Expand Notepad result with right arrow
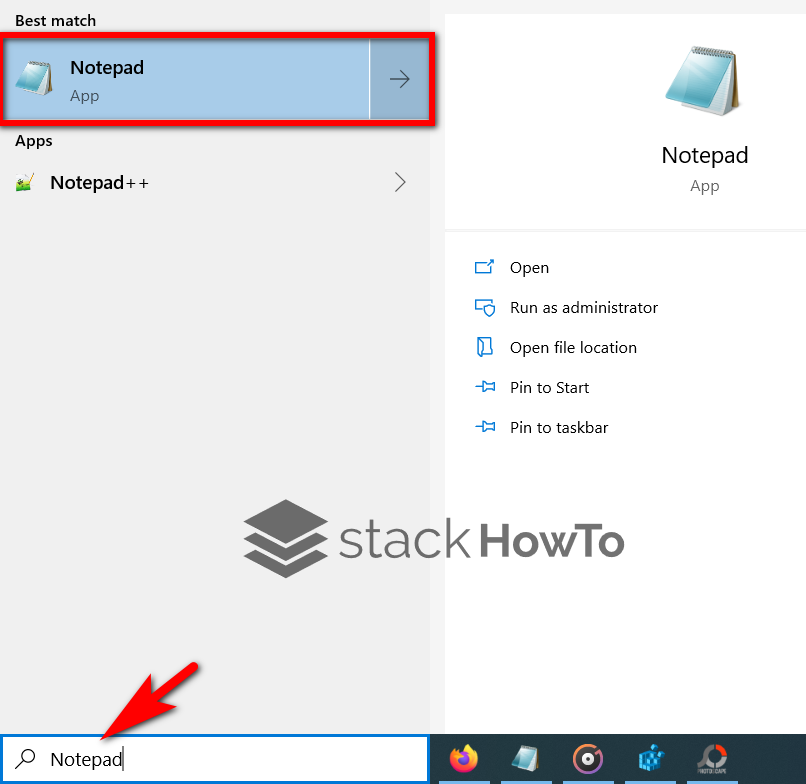 pos(399,79)
